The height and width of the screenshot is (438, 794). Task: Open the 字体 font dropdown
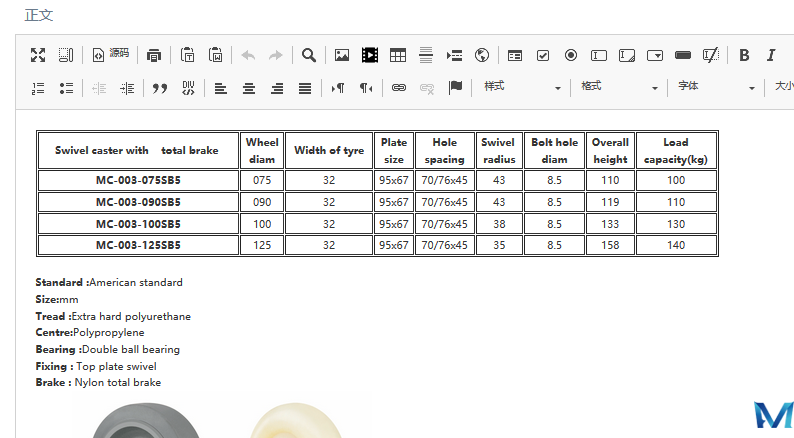pyautogui.click(x=715, y=88)
